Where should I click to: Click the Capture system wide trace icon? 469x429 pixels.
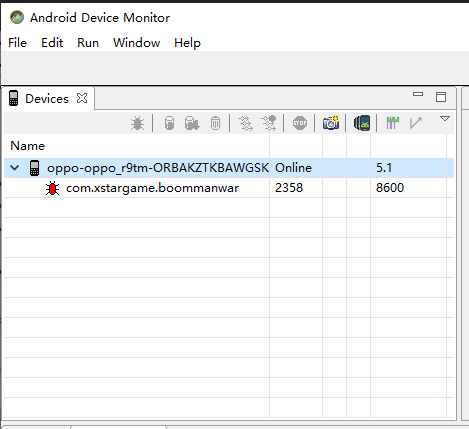[392, 123]
